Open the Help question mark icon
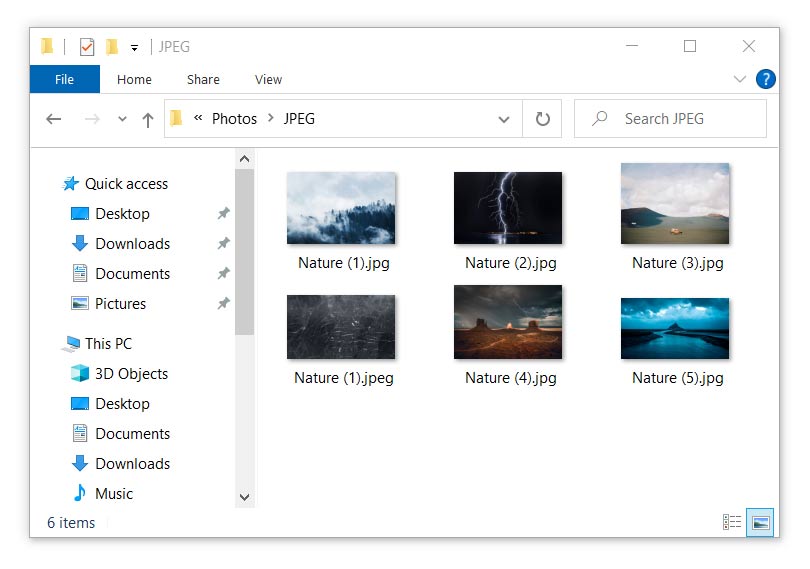810x569 pixels. (766, 79)
